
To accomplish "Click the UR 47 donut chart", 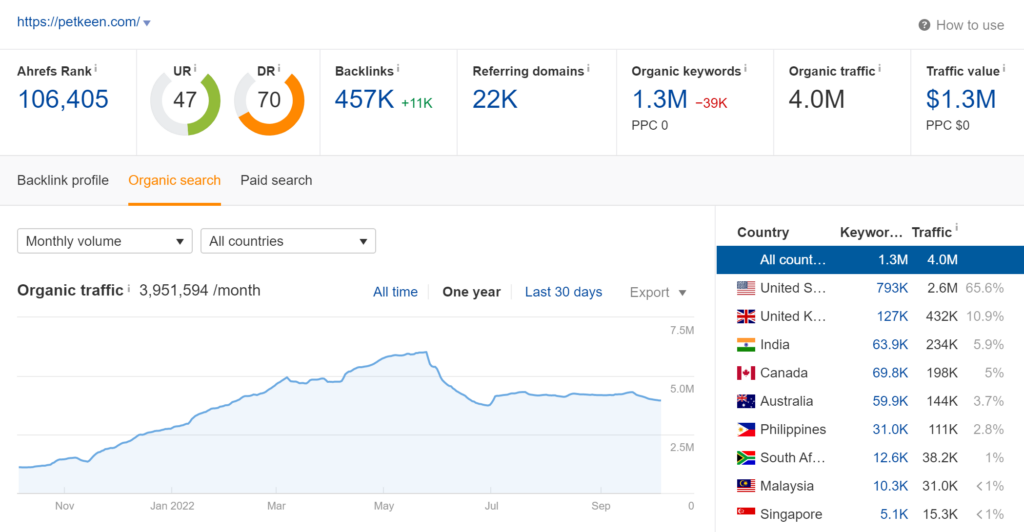I will pyautogui.click(x=185, y=101).
